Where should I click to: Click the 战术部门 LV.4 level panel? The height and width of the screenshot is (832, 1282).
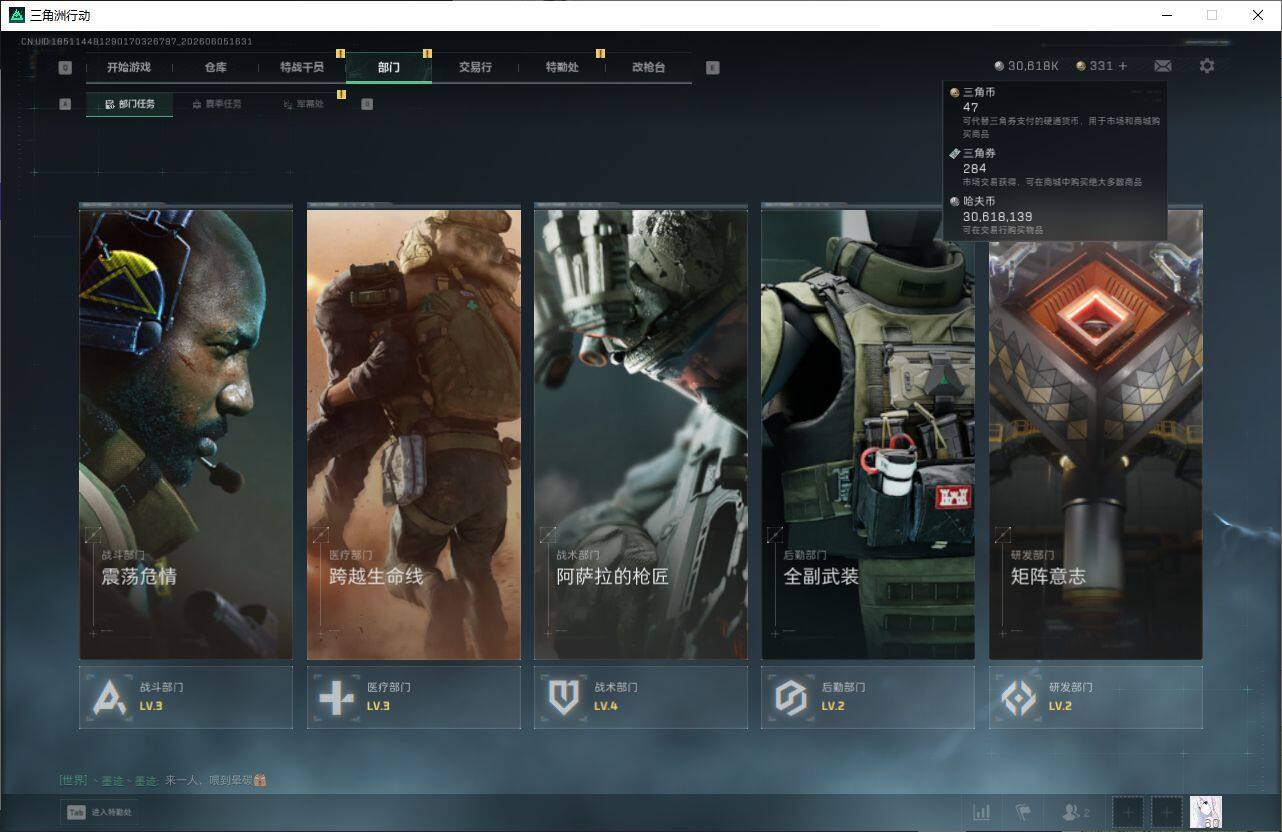click(x=641, y=697)
